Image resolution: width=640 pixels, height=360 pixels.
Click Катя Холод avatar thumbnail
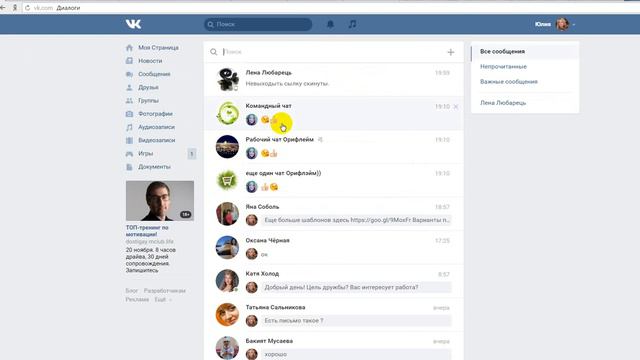coord(227,281)
